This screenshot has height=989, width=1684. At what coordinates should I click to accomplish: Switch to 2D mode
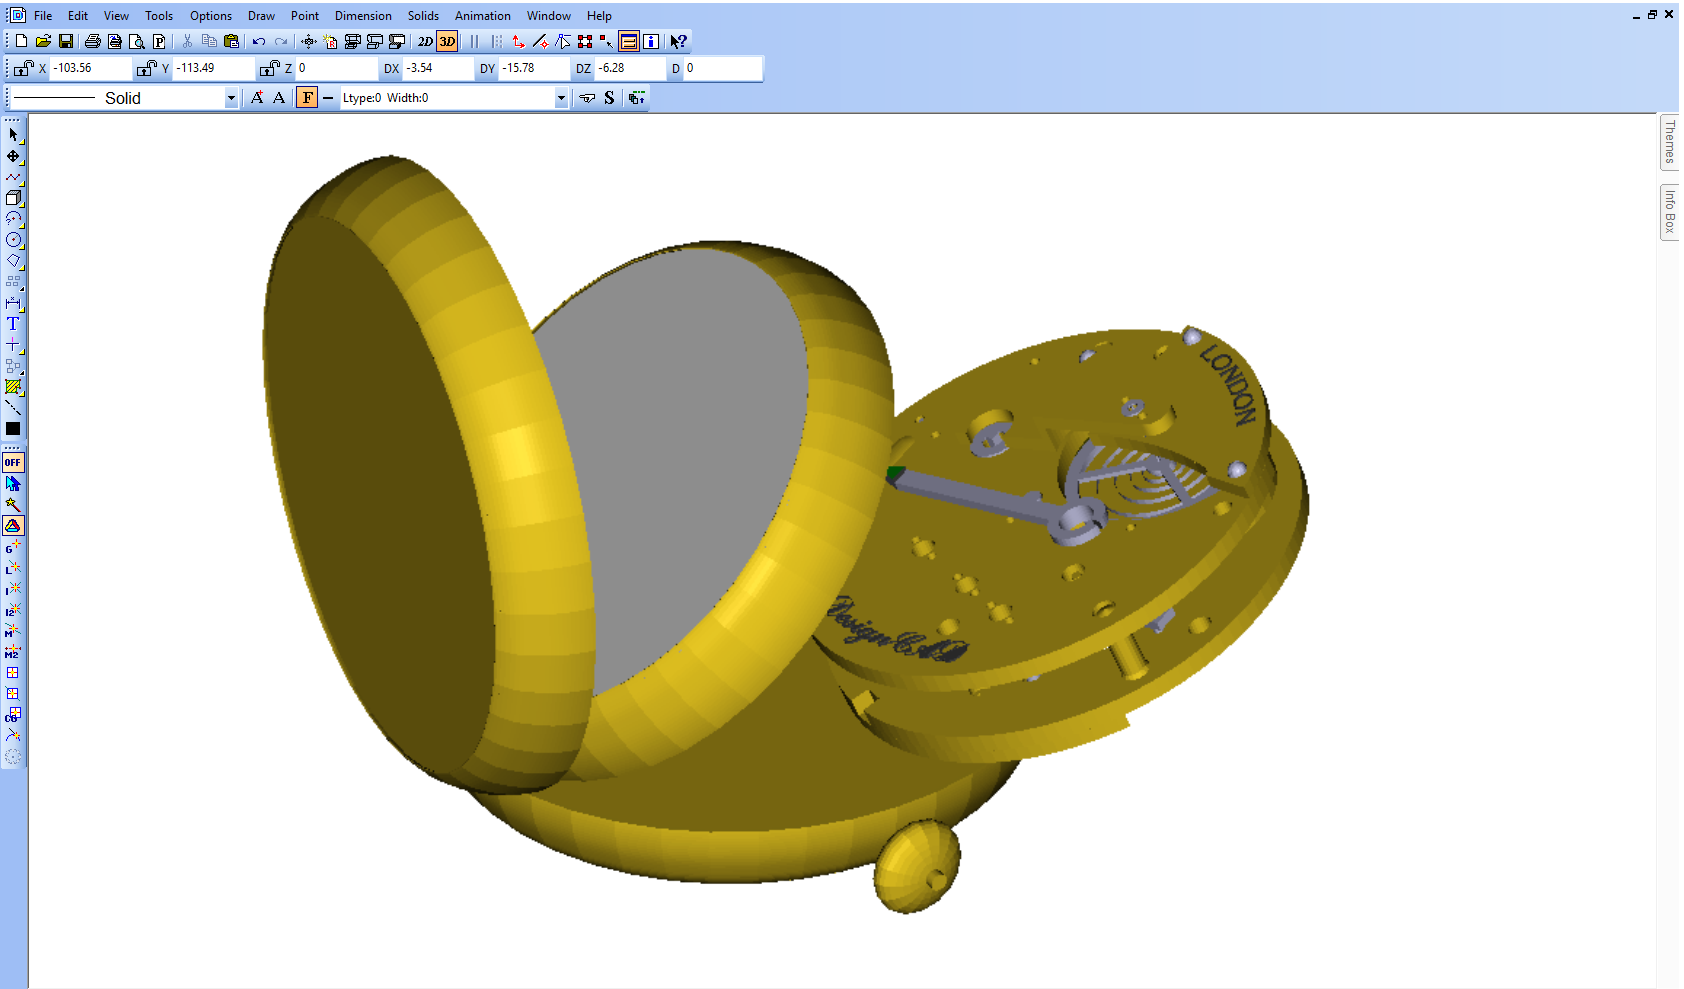(x=425, y=41)
